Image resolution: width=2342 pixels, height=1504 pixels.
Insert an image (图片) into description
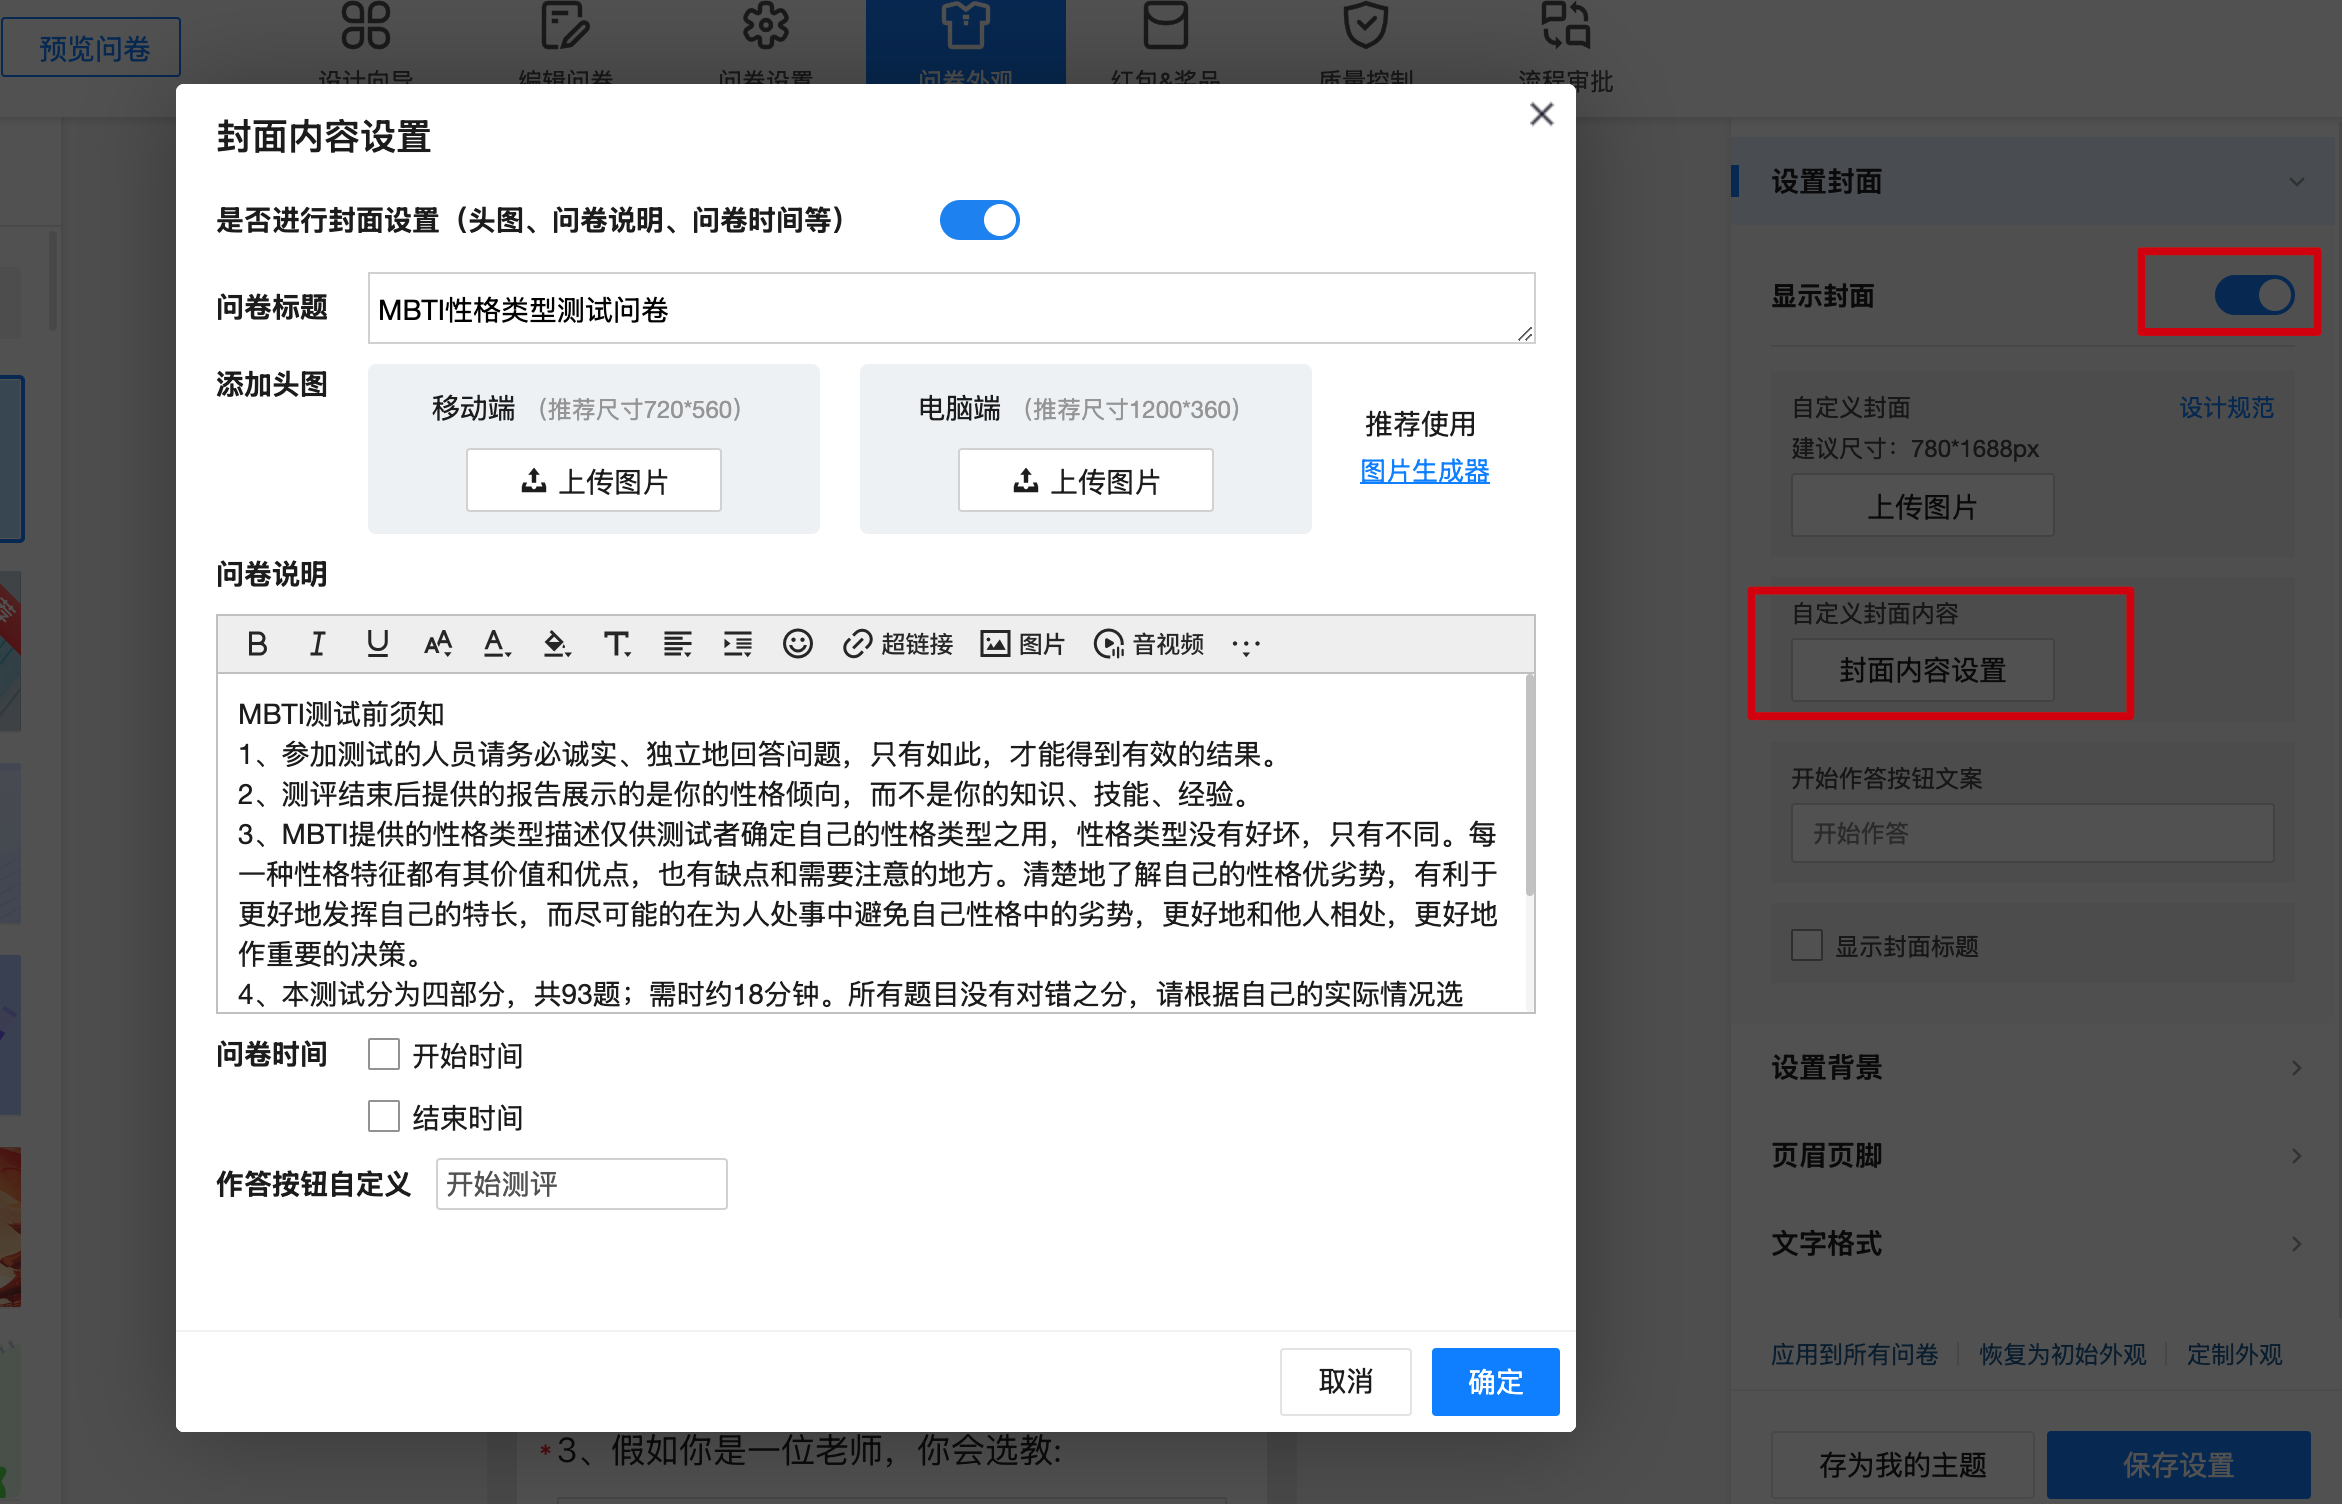1022,644
